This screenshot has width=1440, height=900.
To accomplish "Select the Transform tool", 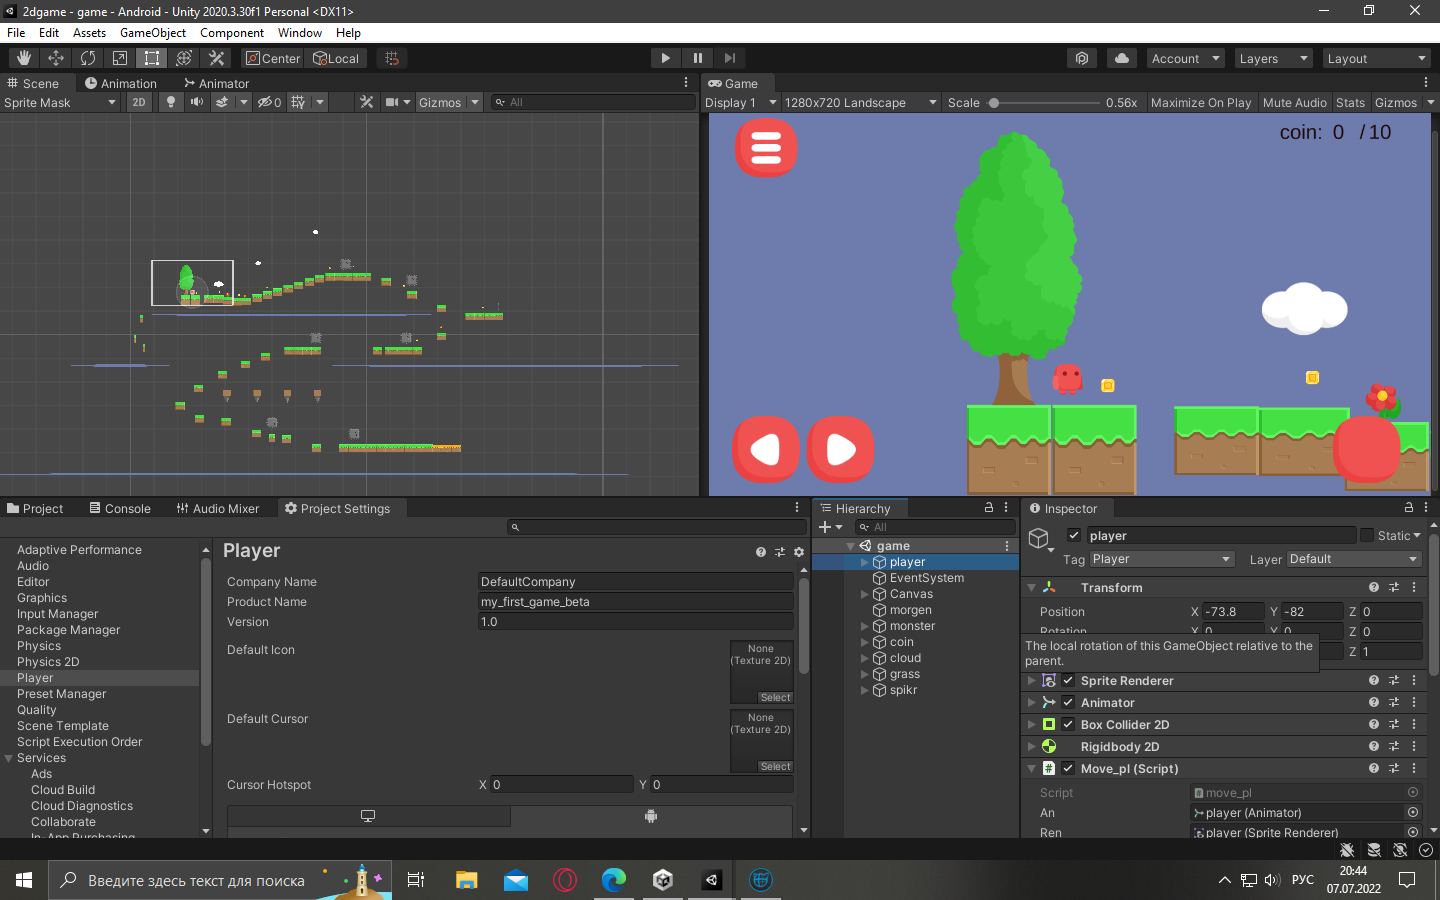I will tap(184, 58).
